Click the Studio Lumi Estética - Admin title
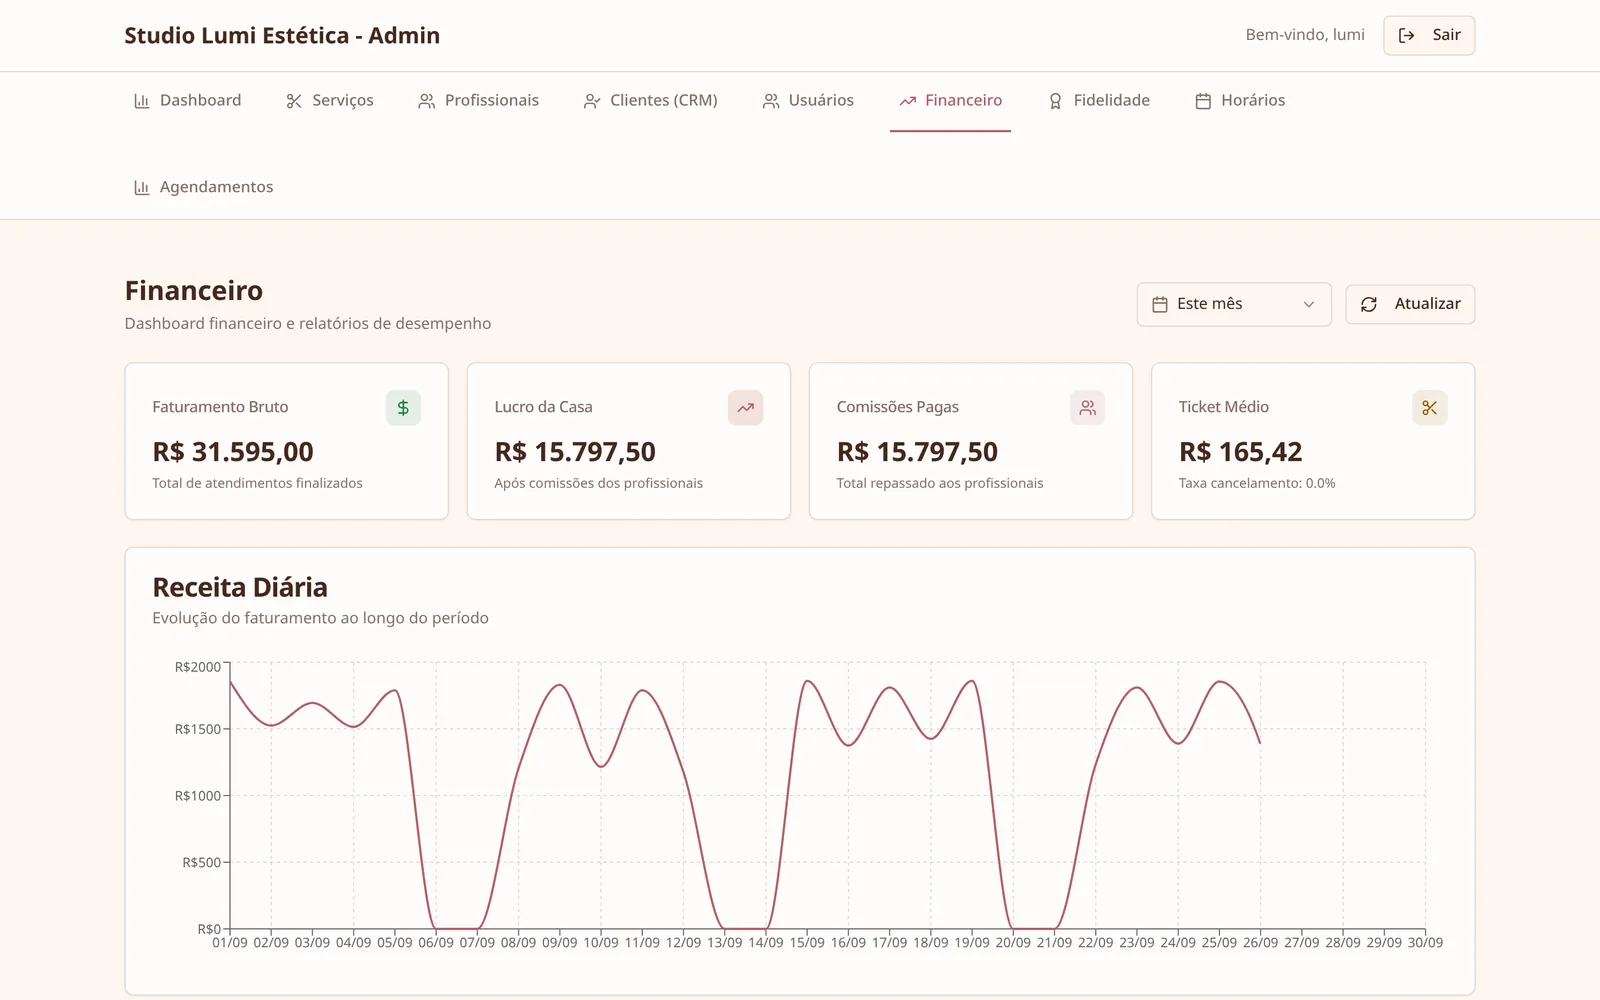The width and height of the screenshot is (1600, 1000). tap(282, 36)
